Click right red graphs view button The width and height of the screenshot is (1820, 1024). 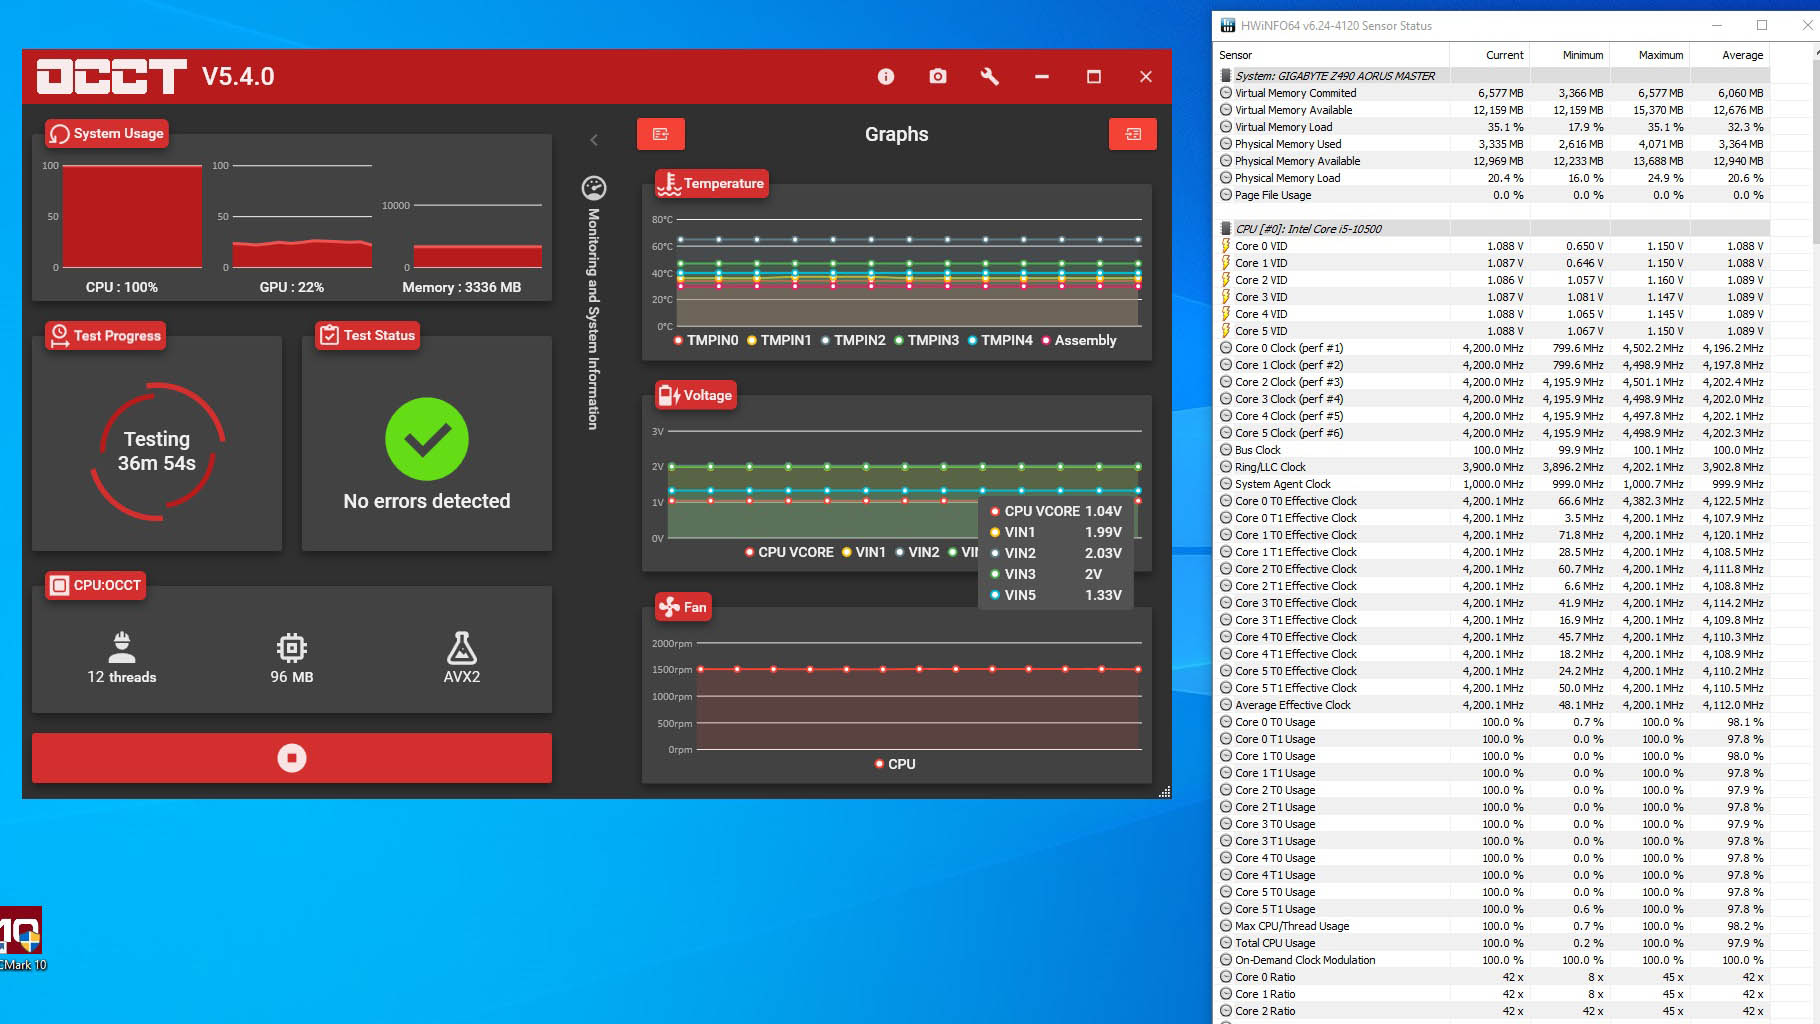coord(1133,134)
